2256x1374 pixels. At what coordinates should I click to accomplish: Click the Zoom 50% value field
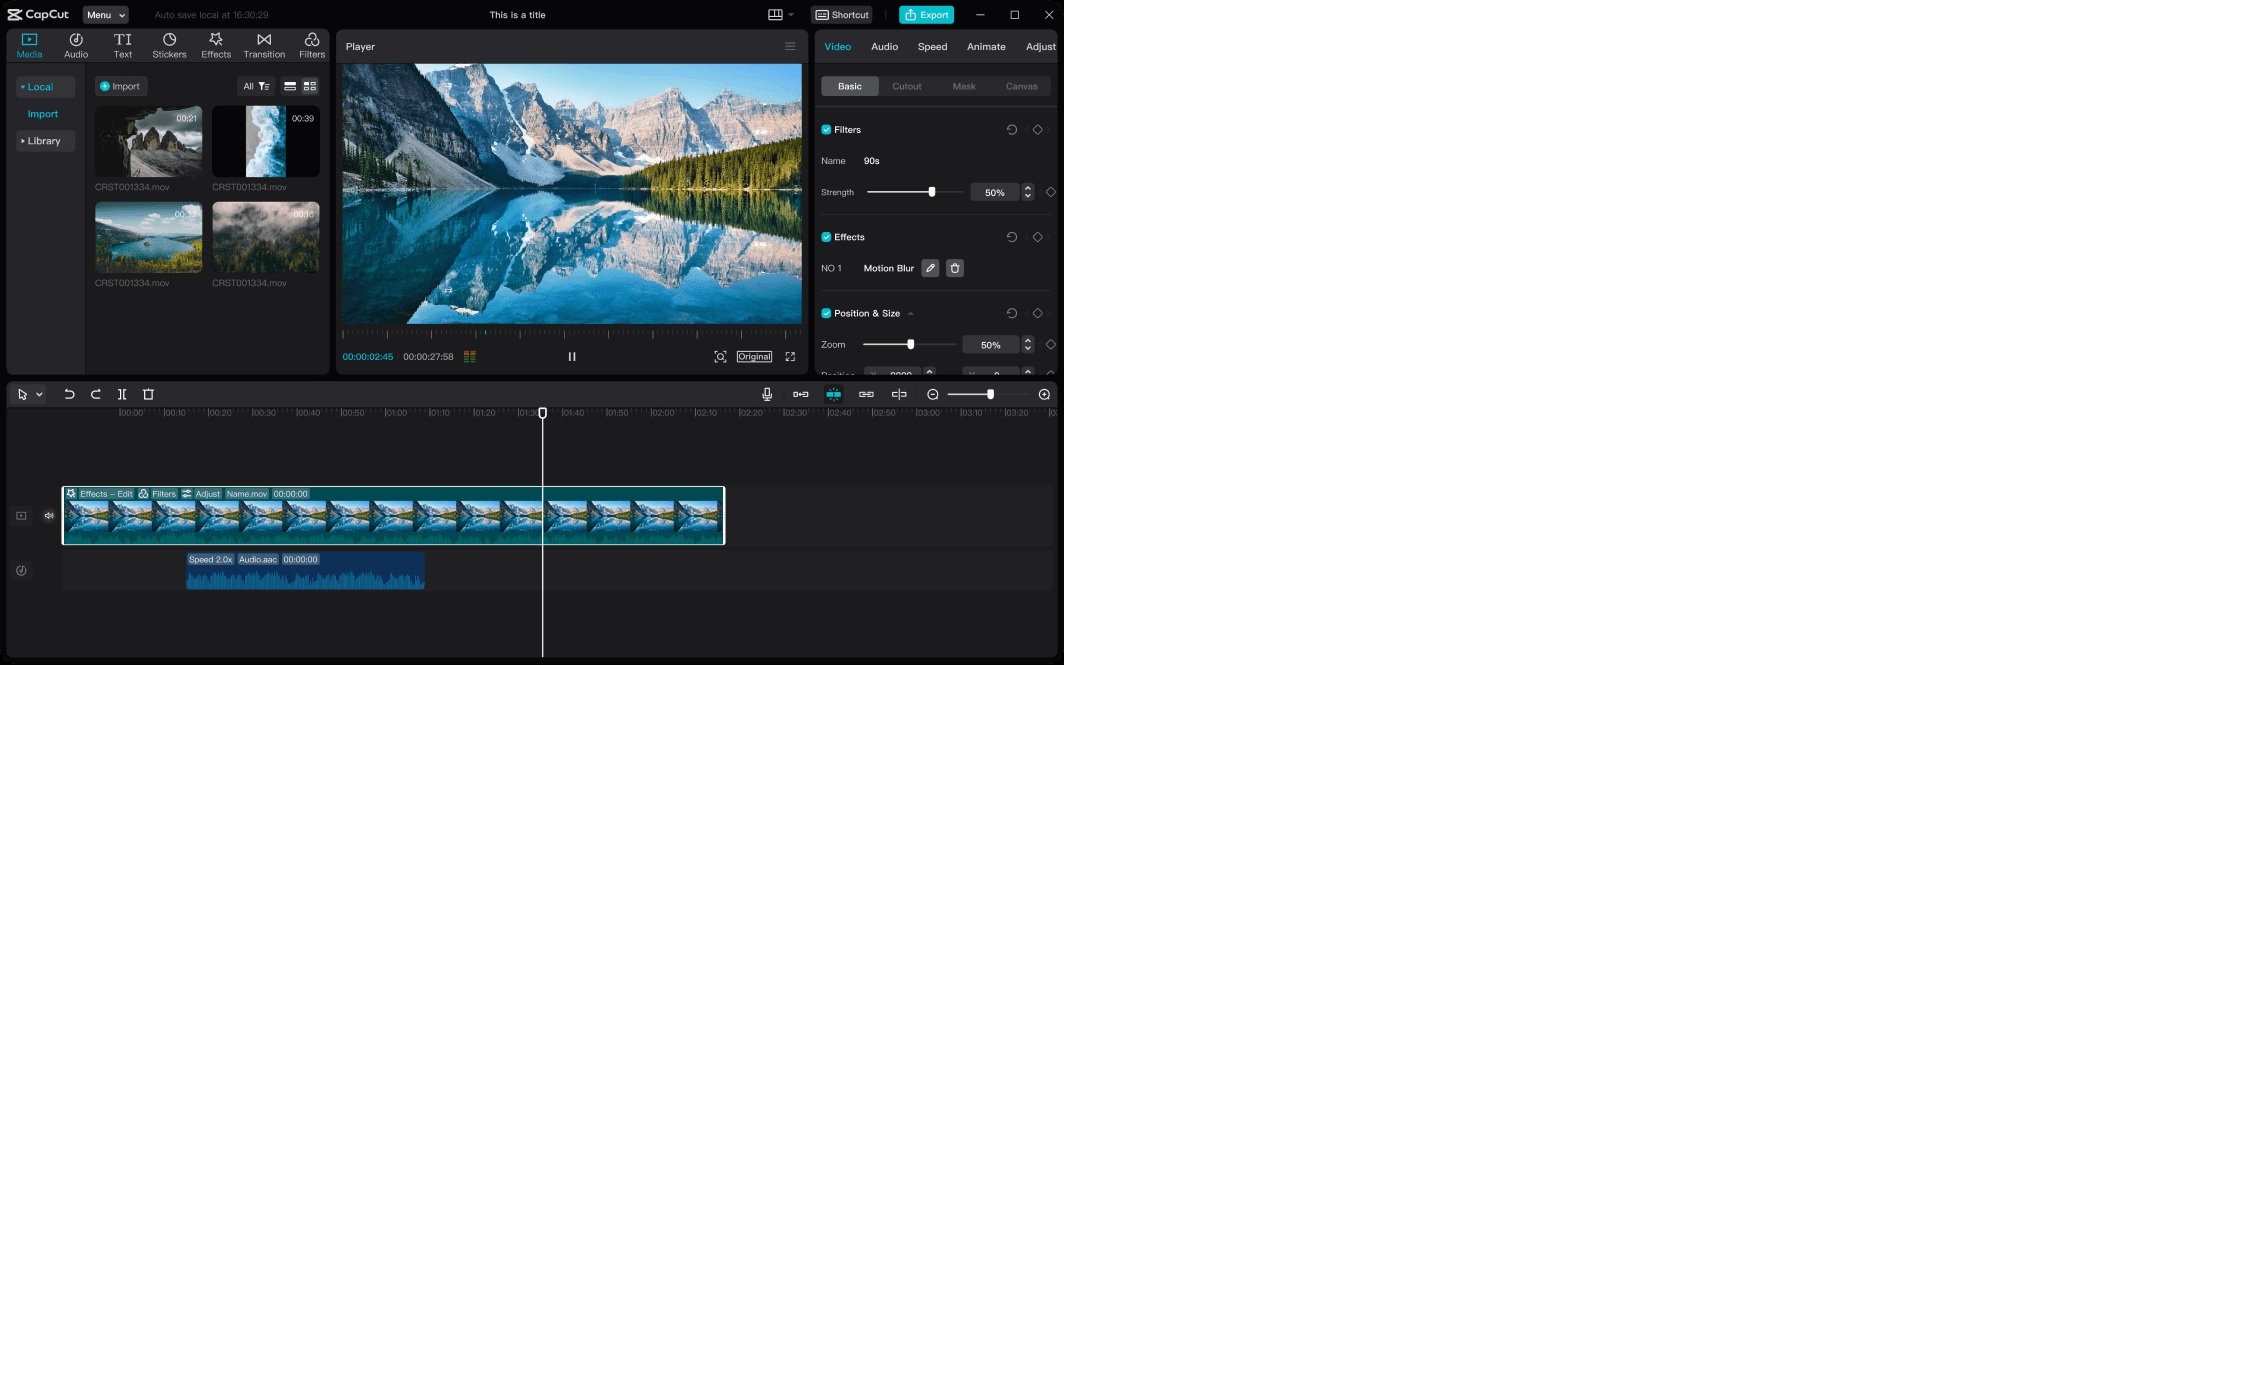pyautogui.click(x=991, y=344)
